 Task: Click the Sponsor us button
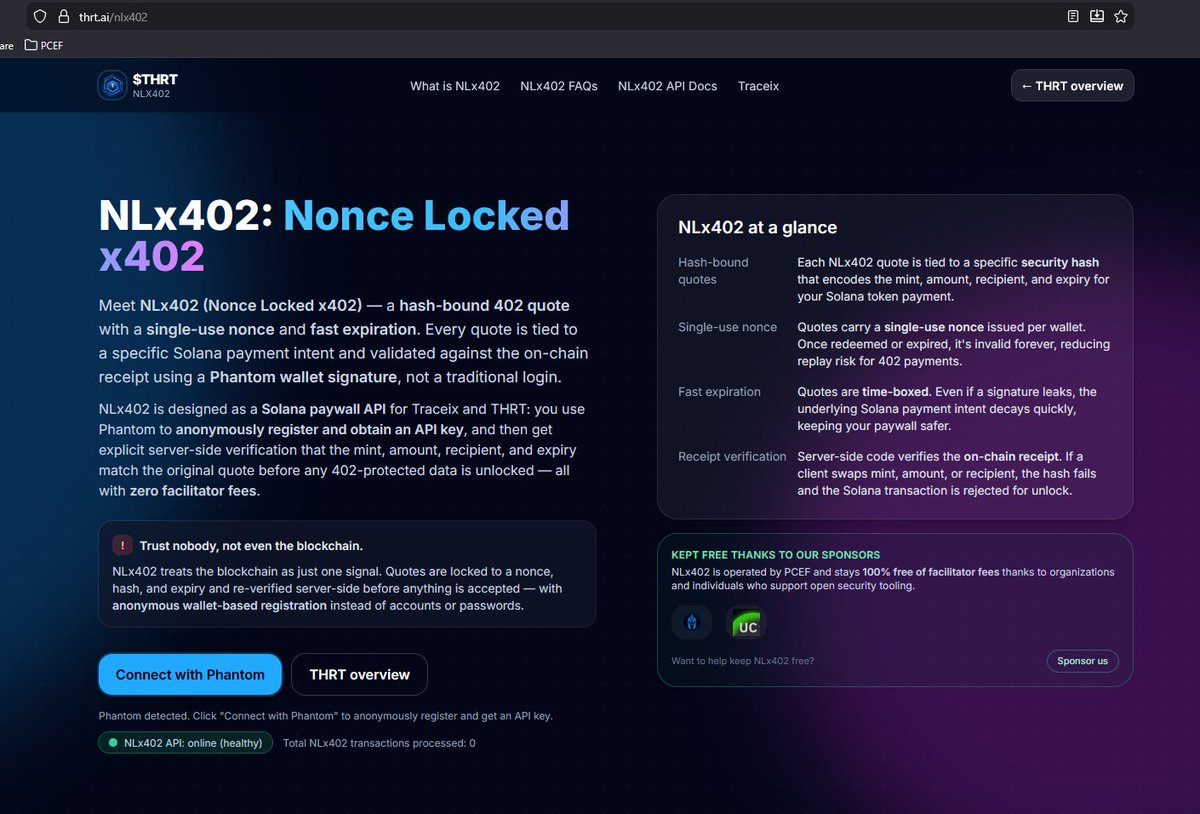(x=1082, y=661)
